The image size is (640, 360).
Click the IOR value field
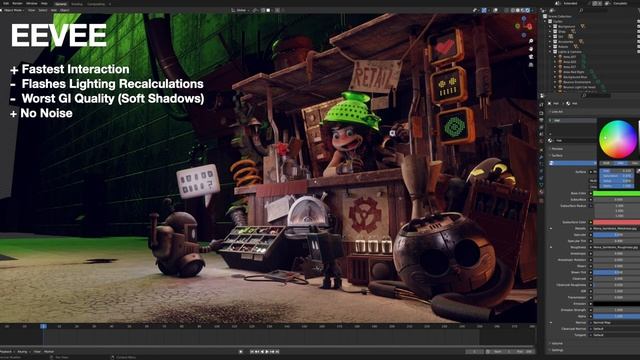[616, 291]
